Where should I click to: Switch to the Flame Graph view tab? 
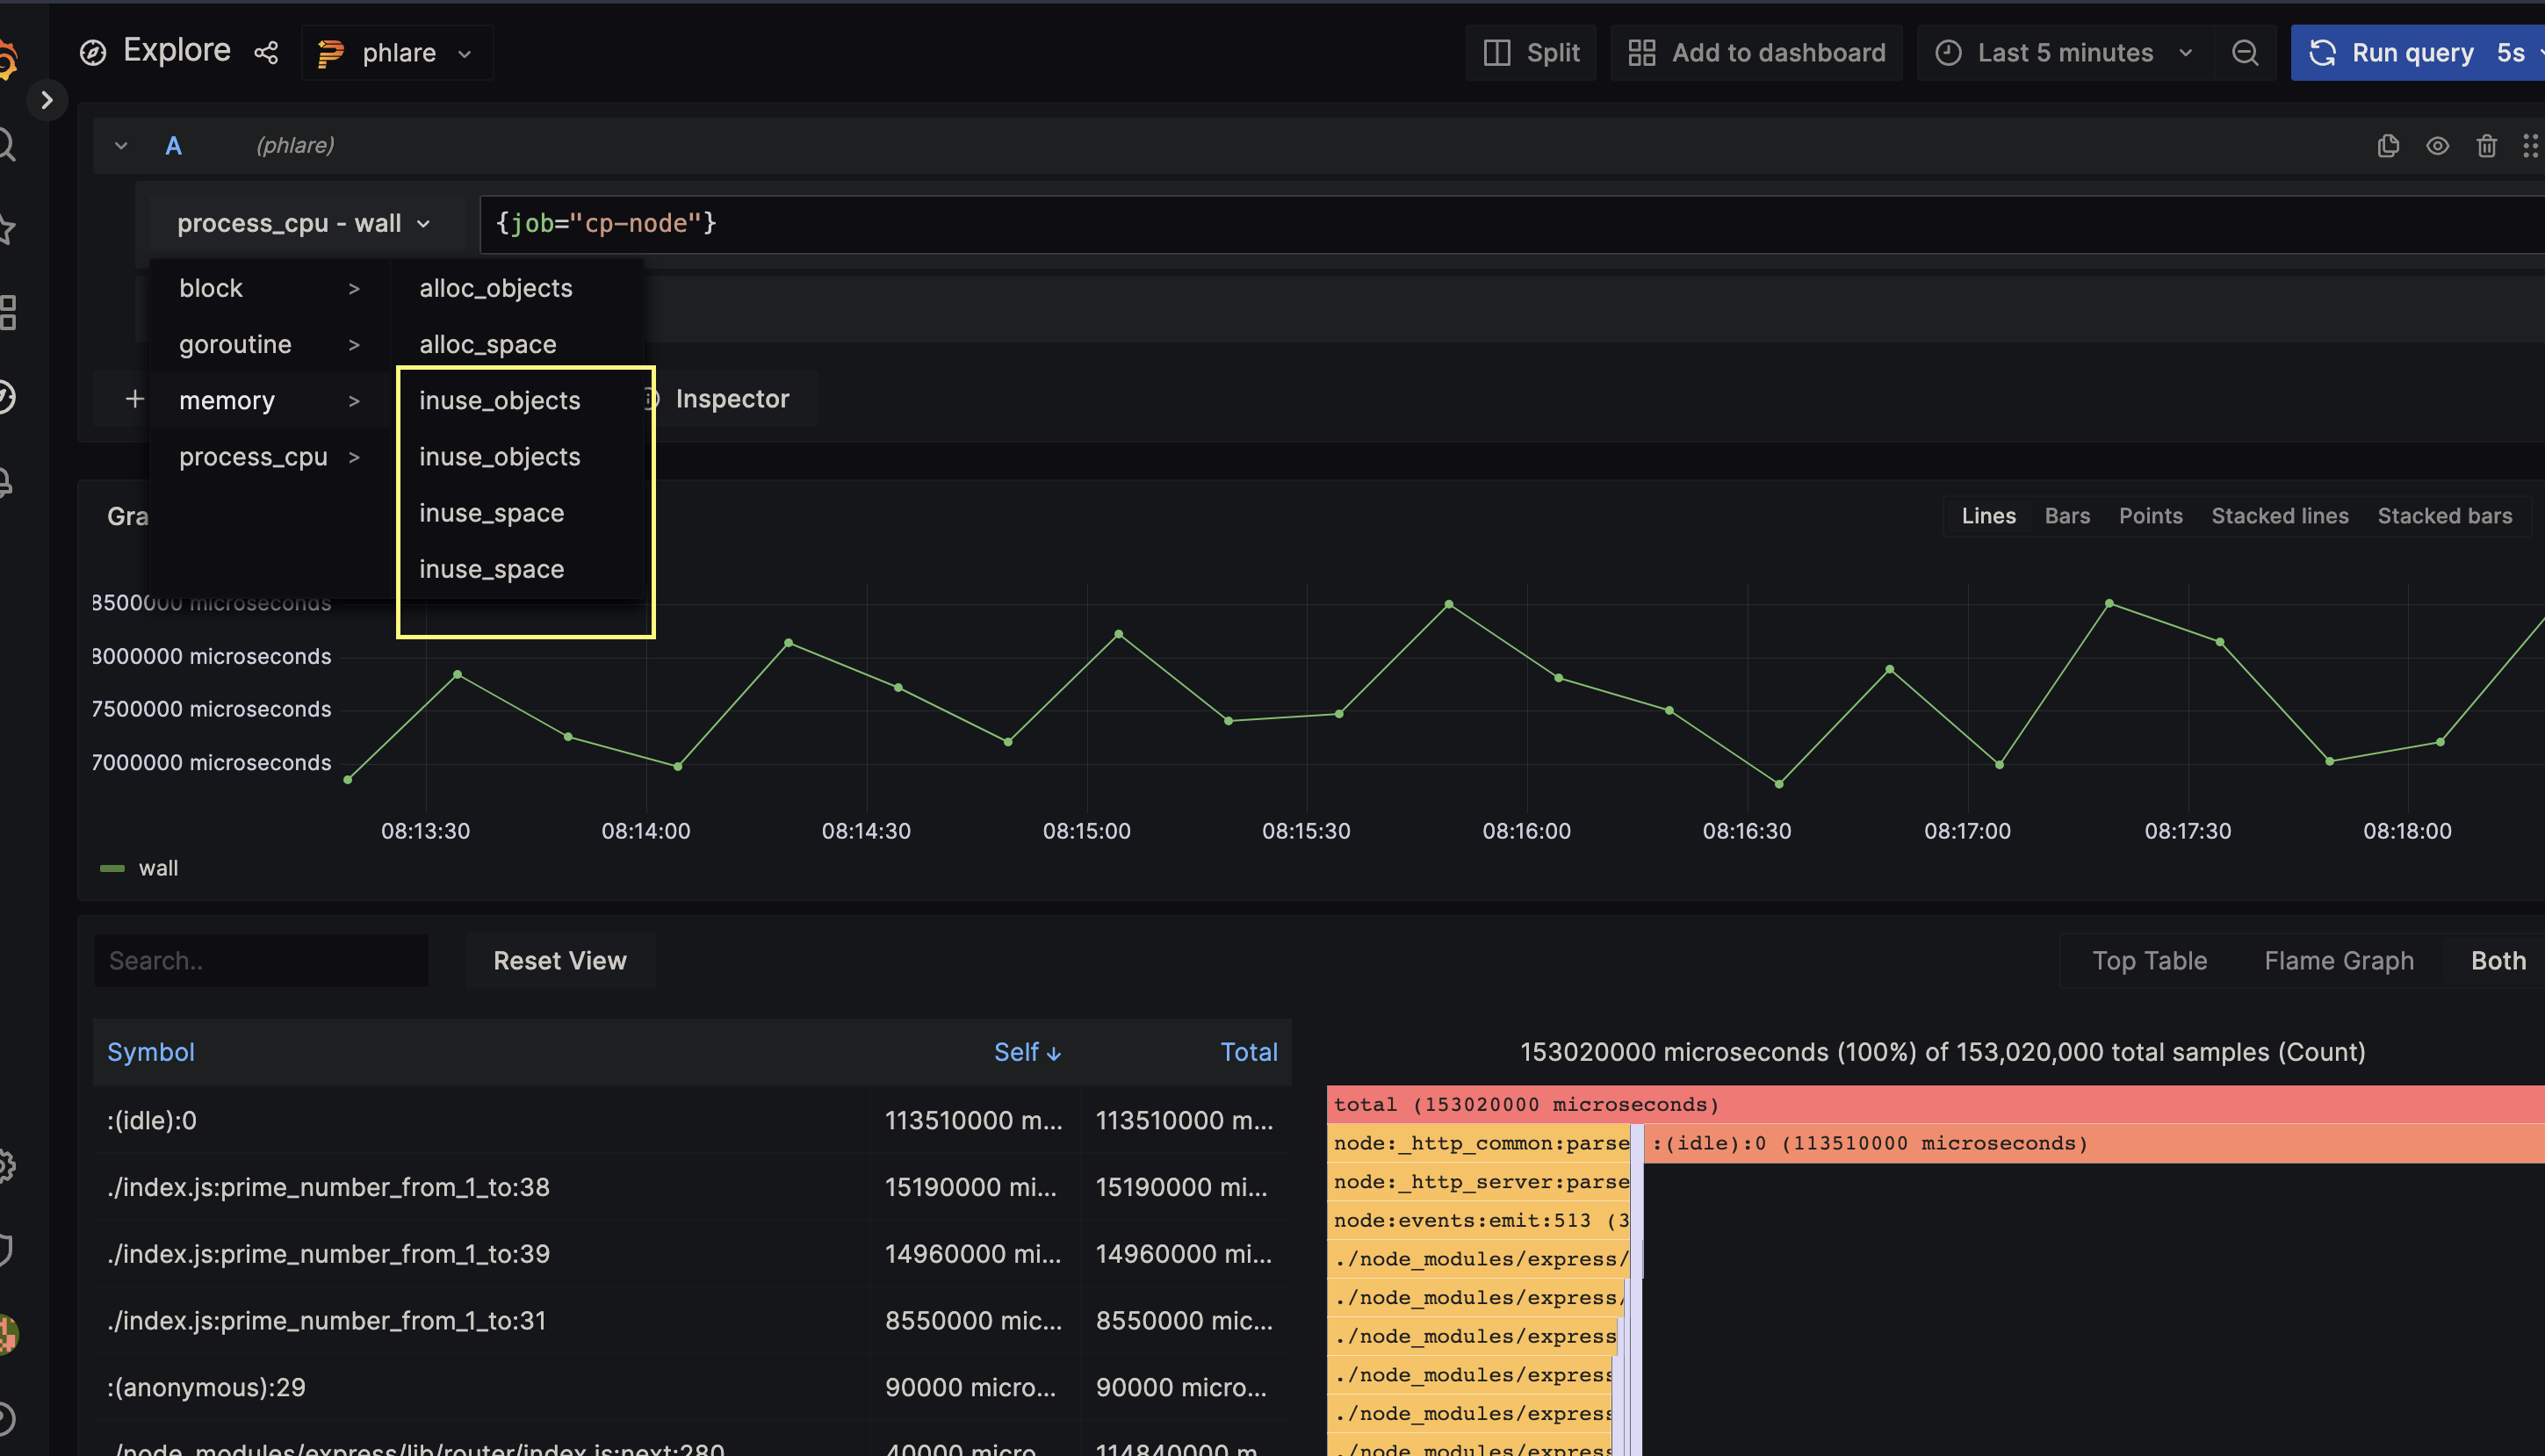[x=2339, y=960]
